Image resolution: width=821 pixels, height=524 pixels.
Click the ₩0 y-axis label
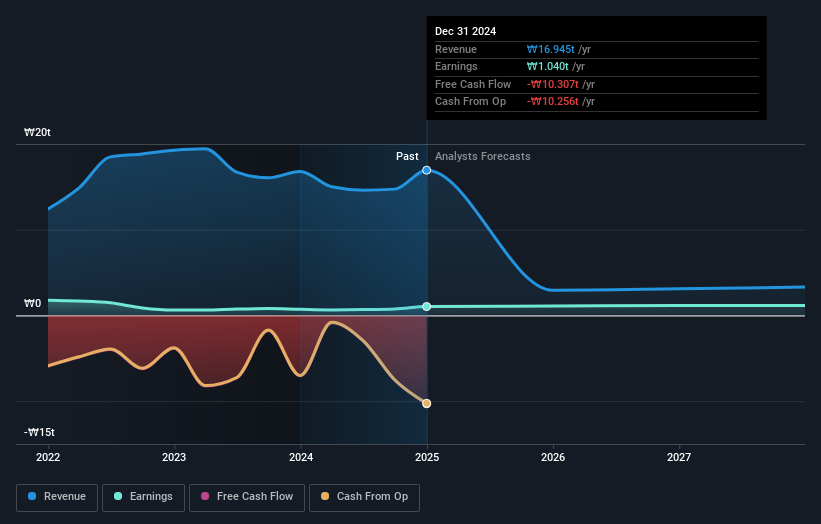tap(32, 304)
